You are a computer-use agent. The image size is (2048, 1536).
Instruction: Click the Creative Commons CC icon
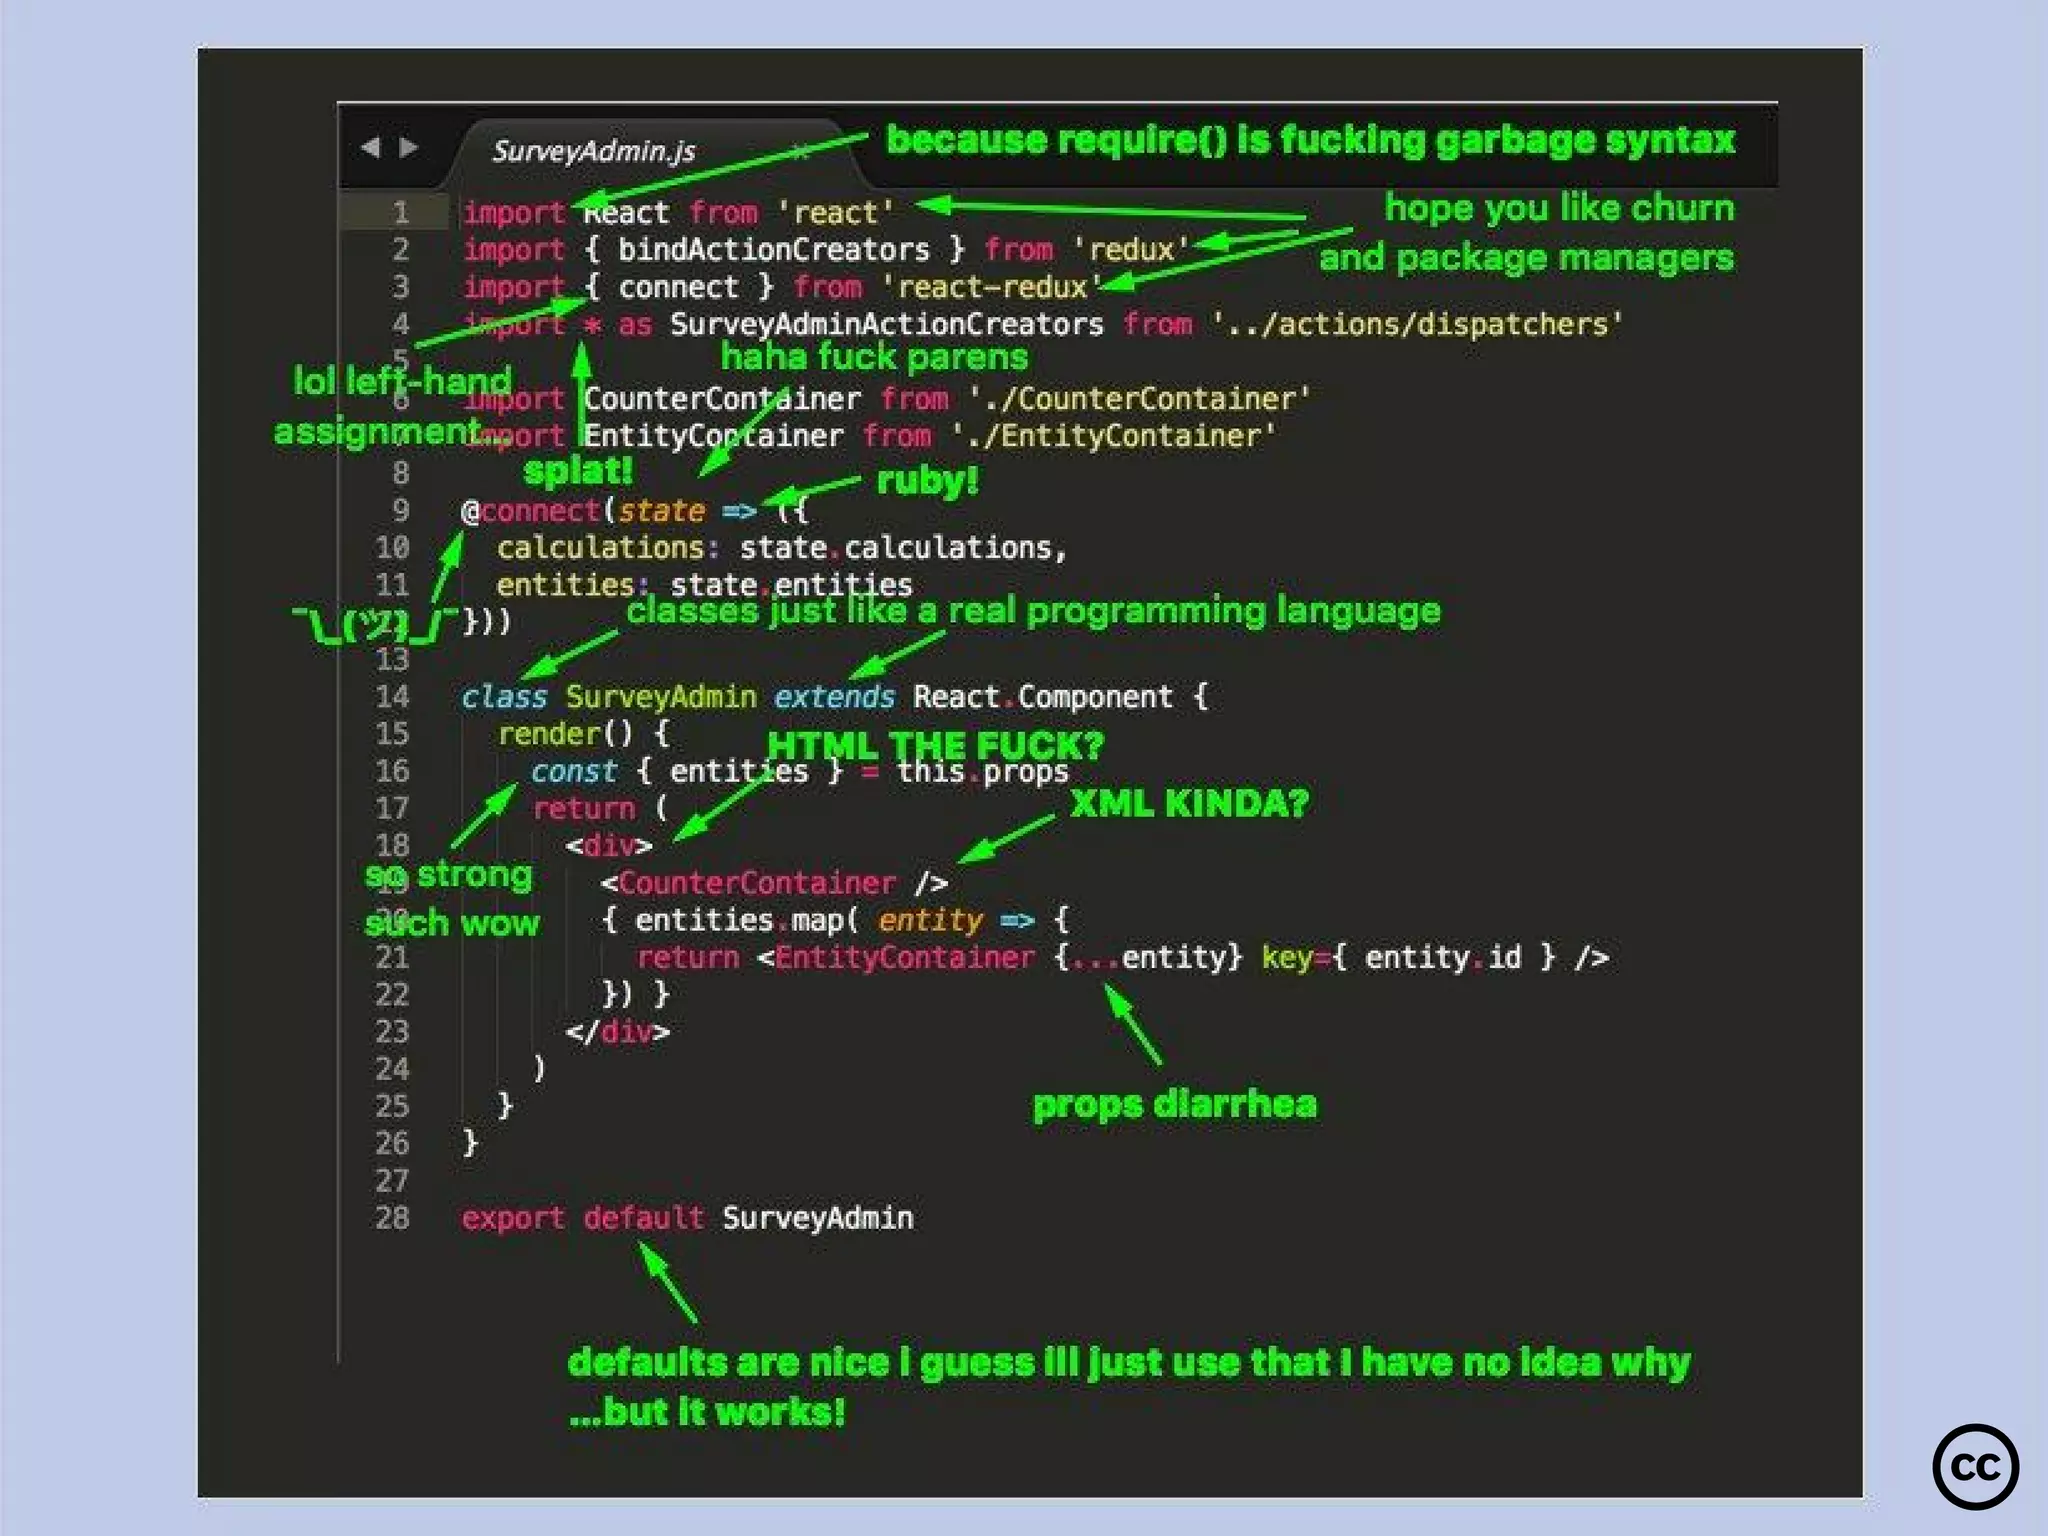click(x=1975, y=1466)
